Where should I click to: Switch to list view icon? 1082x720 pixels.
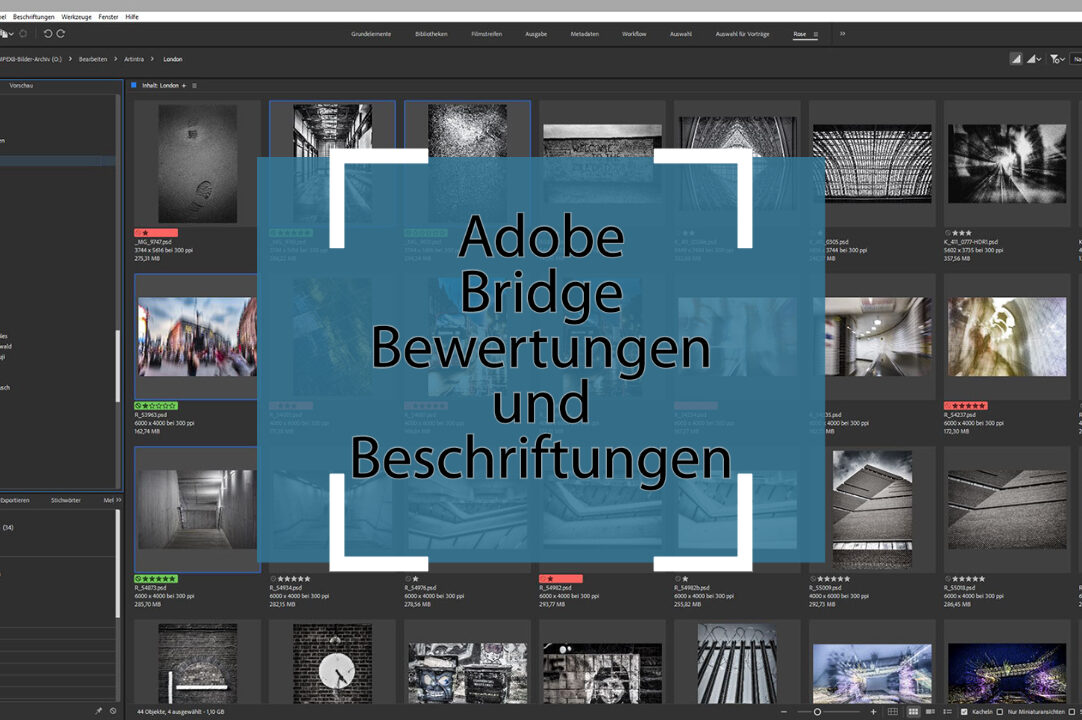tap(947, 712)
